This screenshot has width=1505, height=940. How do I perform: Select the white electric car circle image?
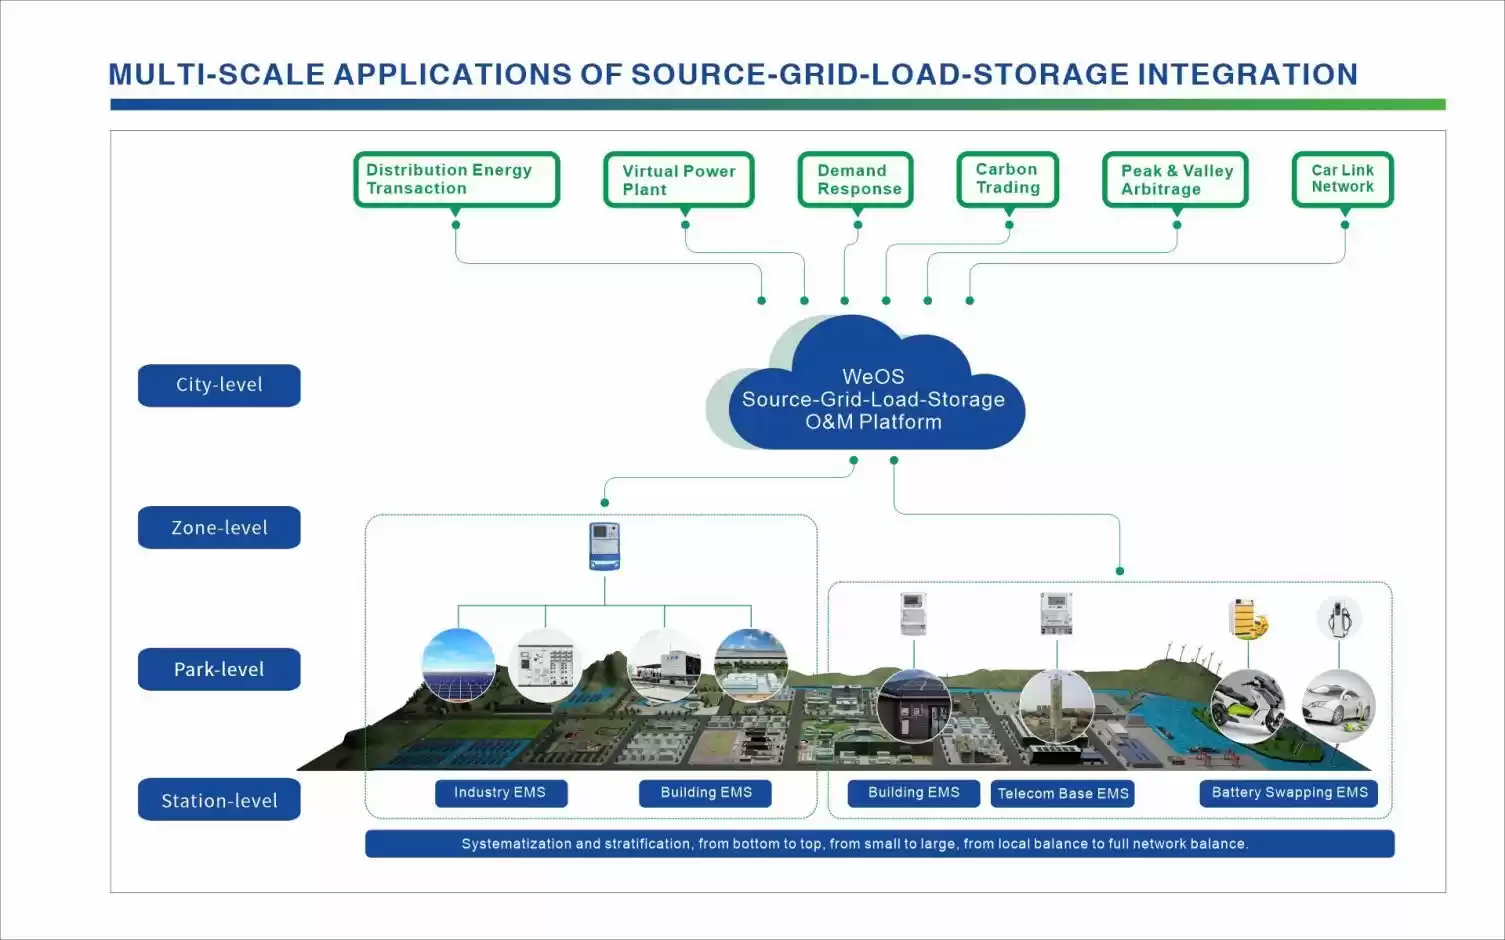1339,707
